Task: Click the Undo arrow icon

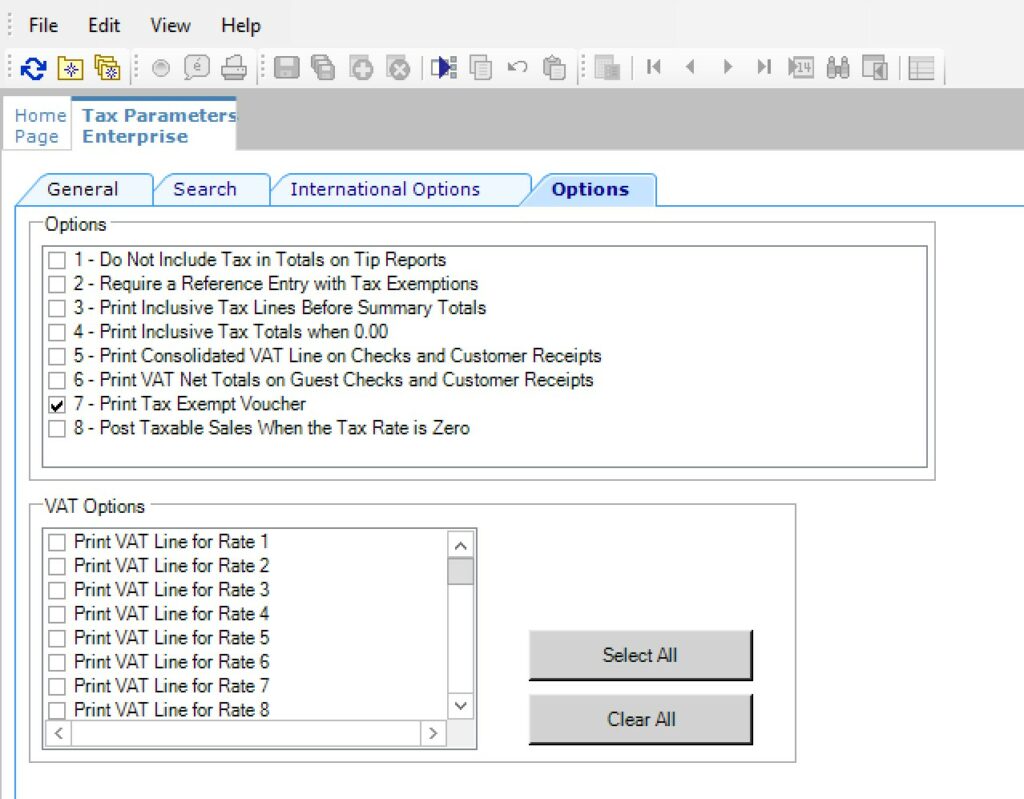Action: coord(517,67)
